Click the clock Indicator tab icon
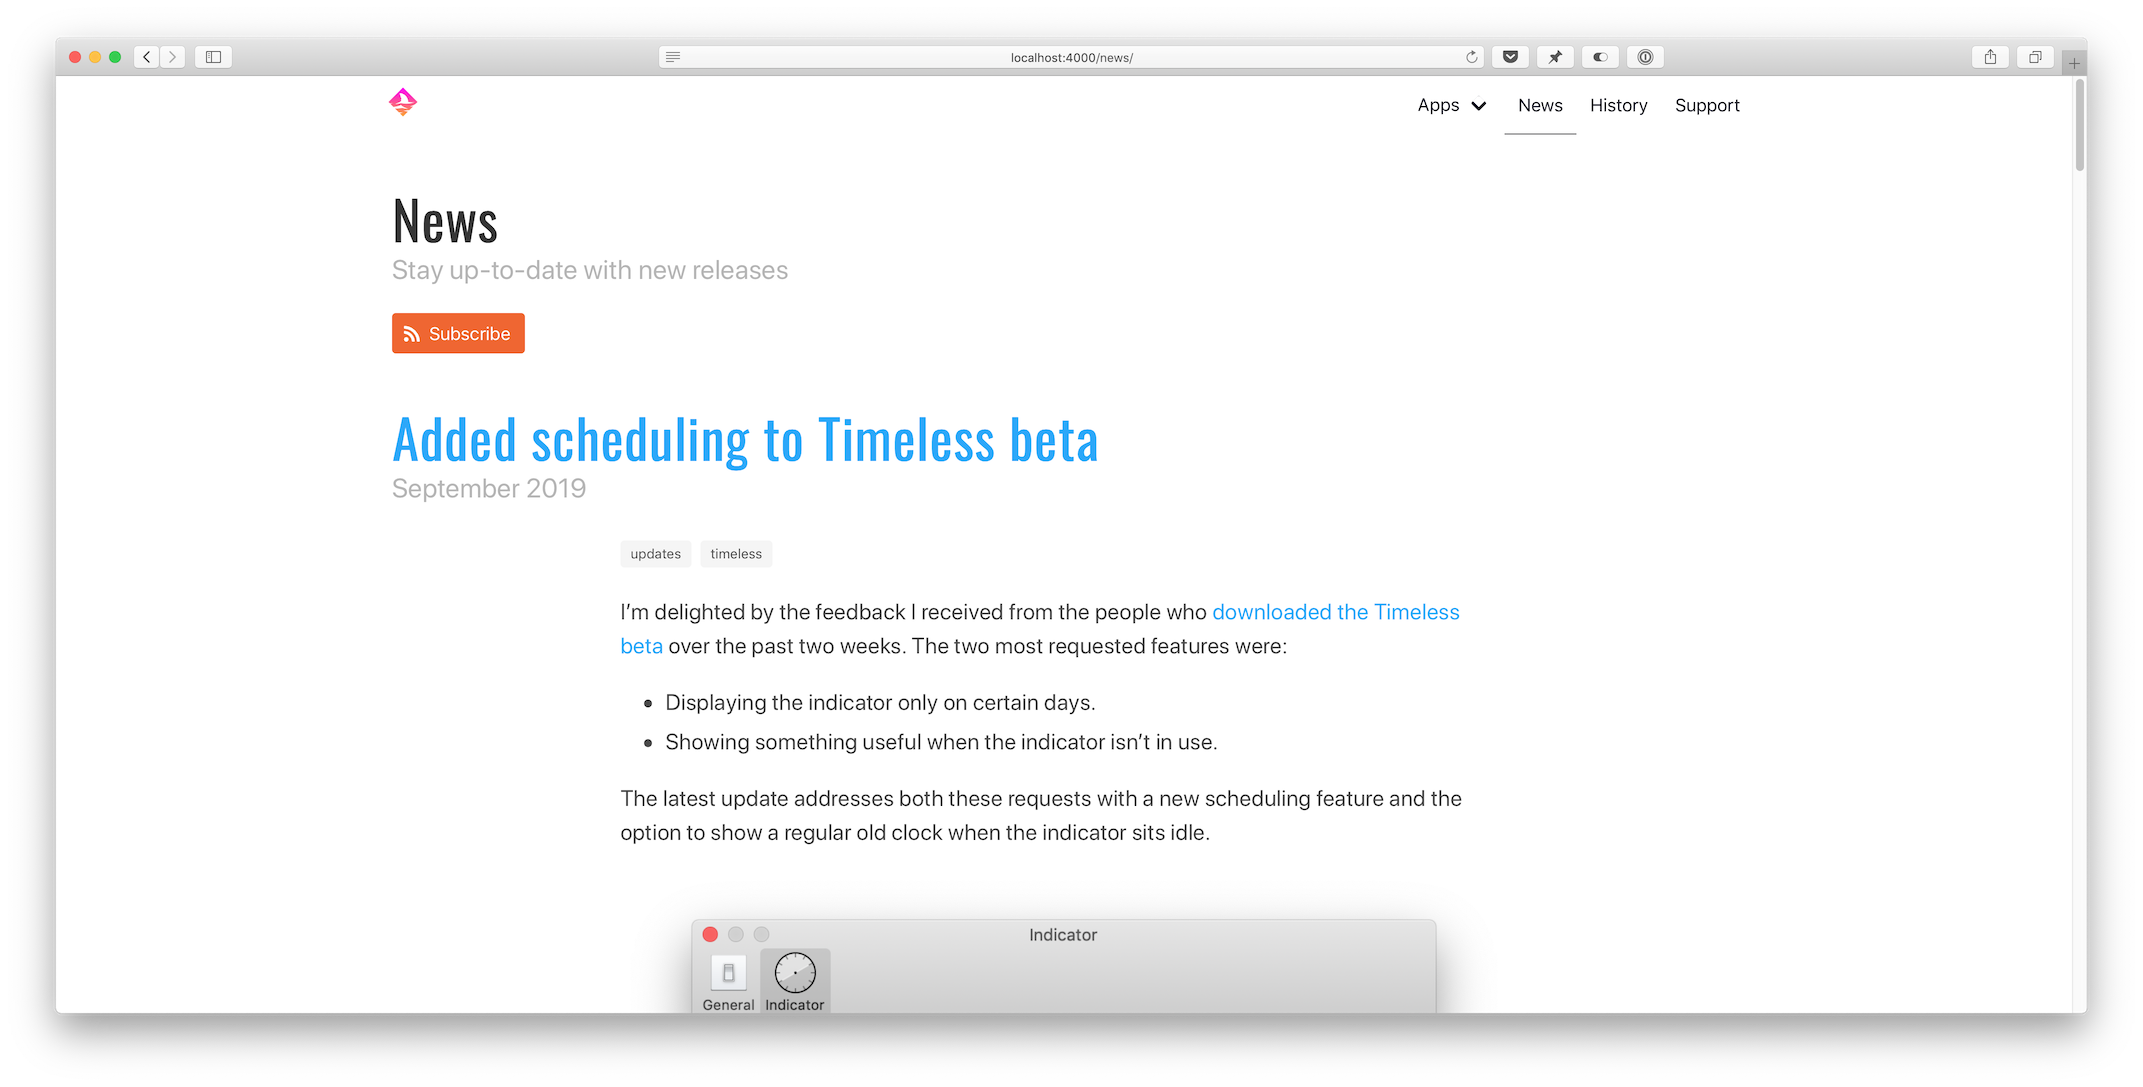Viewport: 2143px width, 1087px height. [796, 973]
